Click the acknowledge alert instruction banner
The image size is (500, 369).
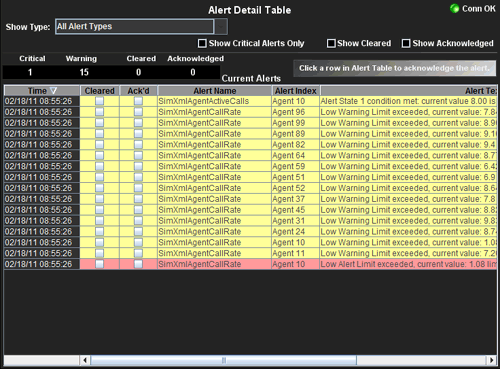(x=394, y=68)
